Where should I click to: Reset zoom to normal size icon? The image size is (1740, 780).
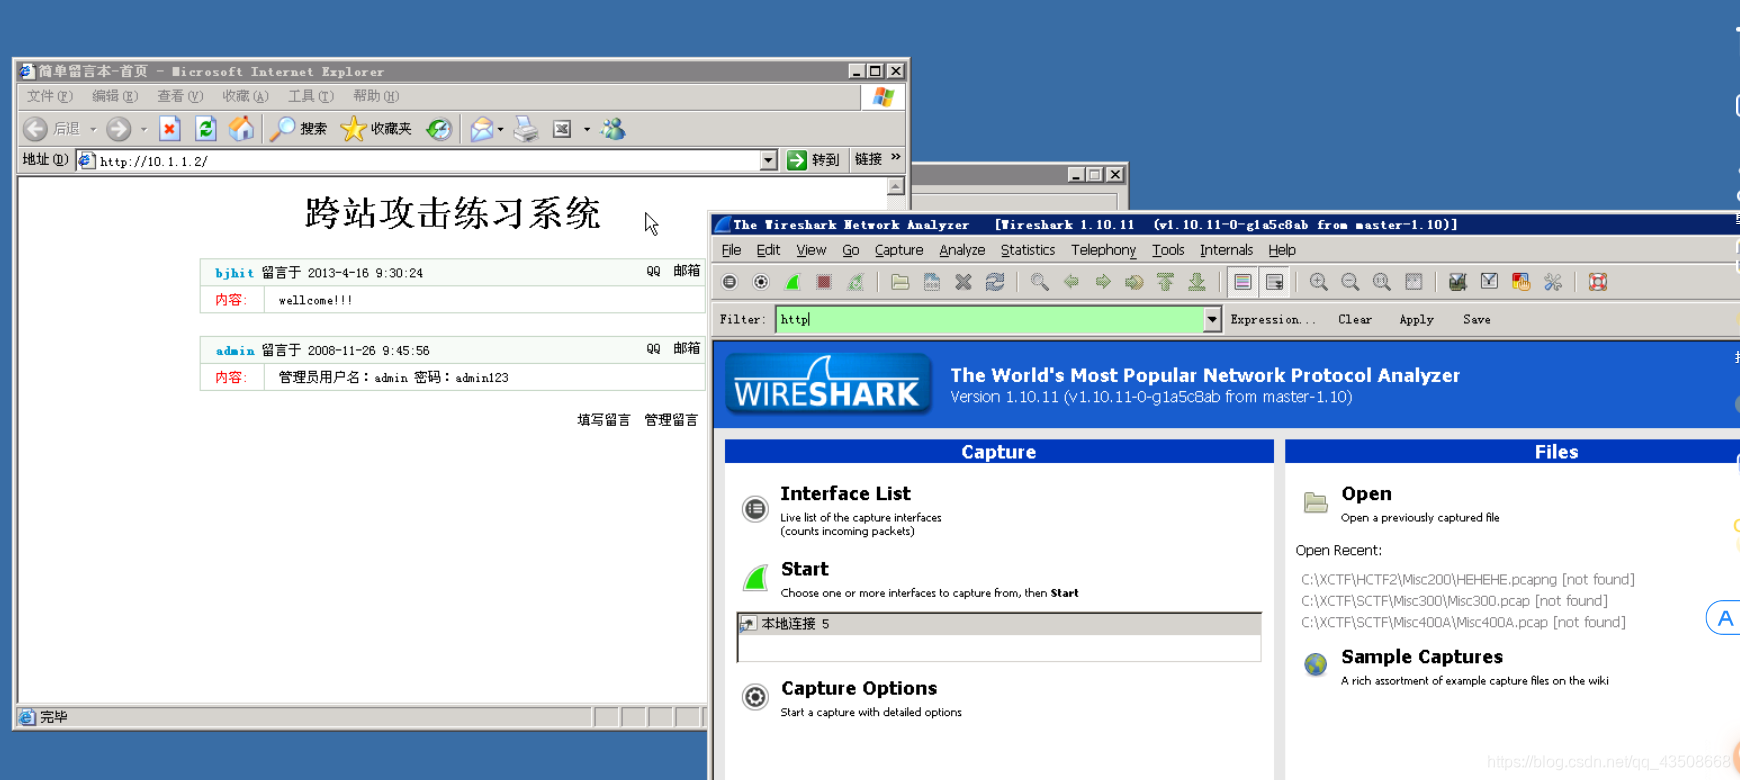click(1382, 282)
